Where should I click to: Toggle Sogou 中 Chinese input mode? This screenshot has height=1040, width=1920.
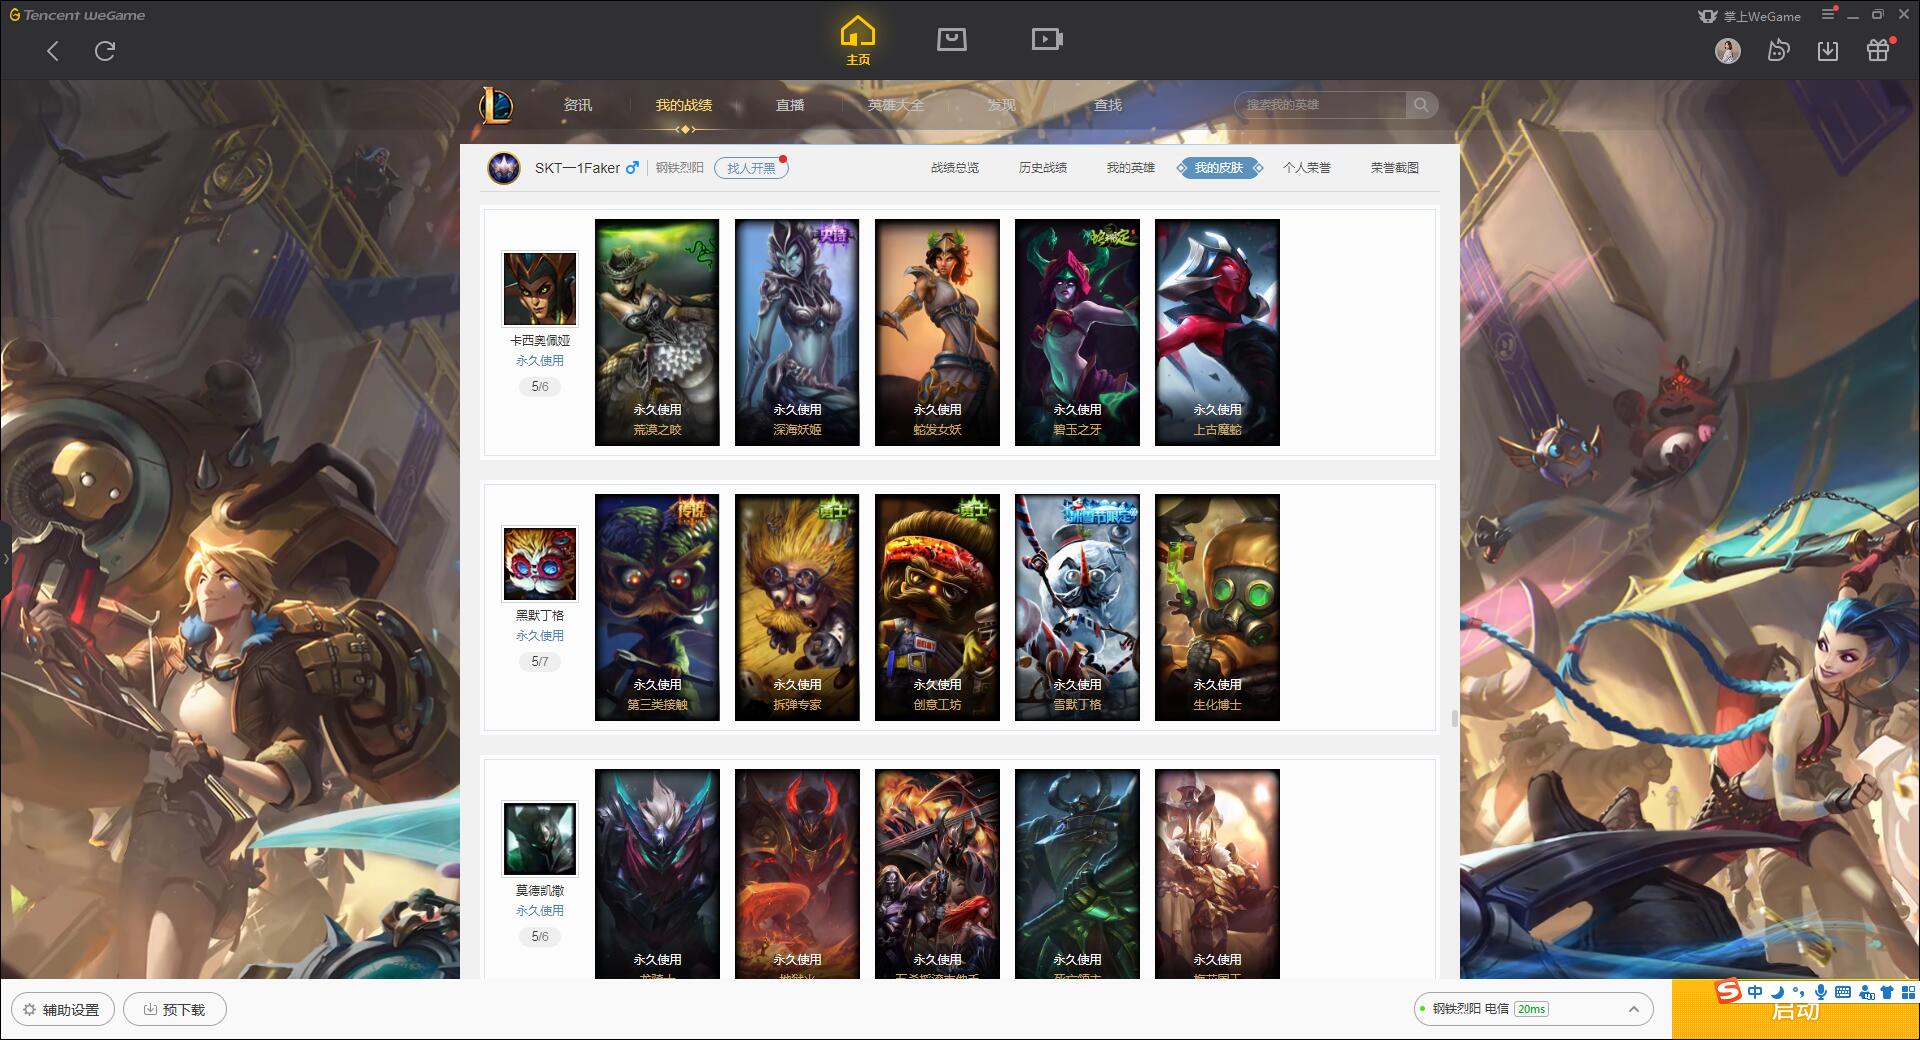click(1755, 992)
